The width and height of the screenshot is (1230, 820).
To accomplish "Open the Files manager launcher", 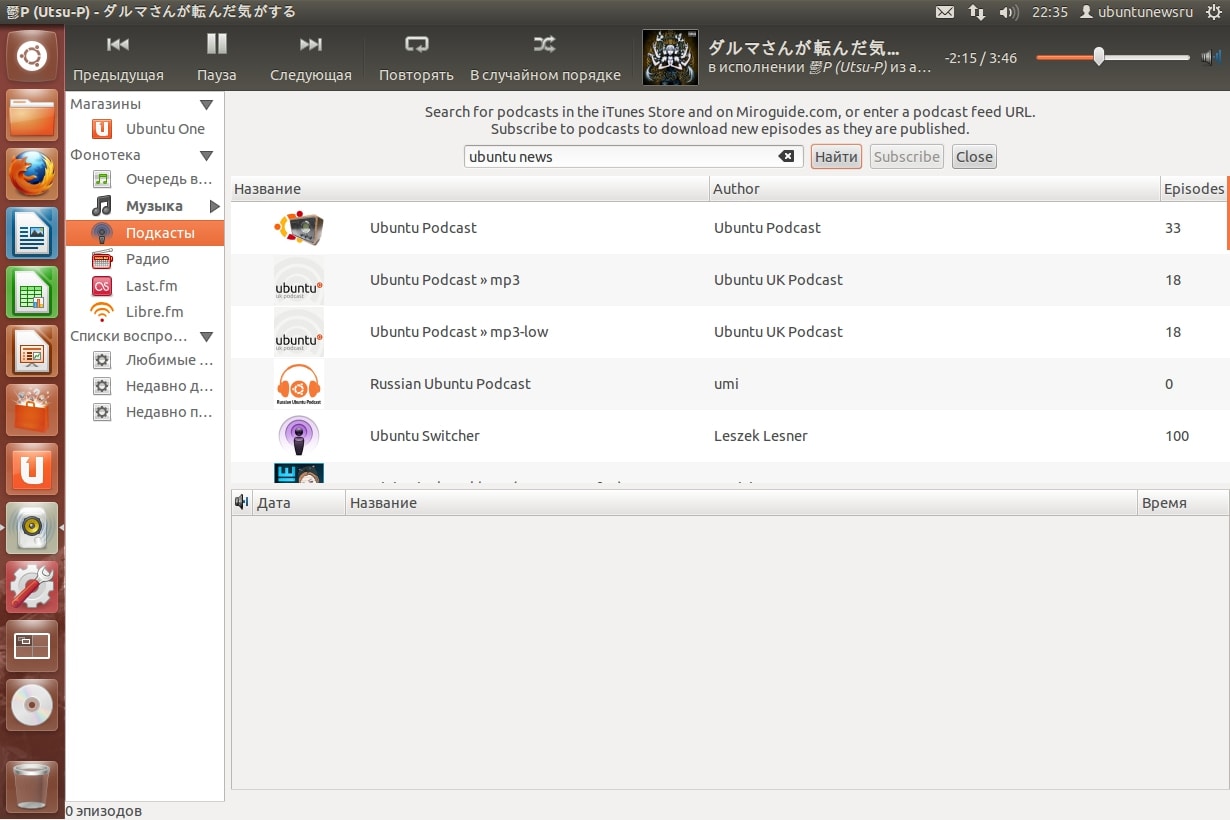I will pyautogui.click(x=32, y=116).
